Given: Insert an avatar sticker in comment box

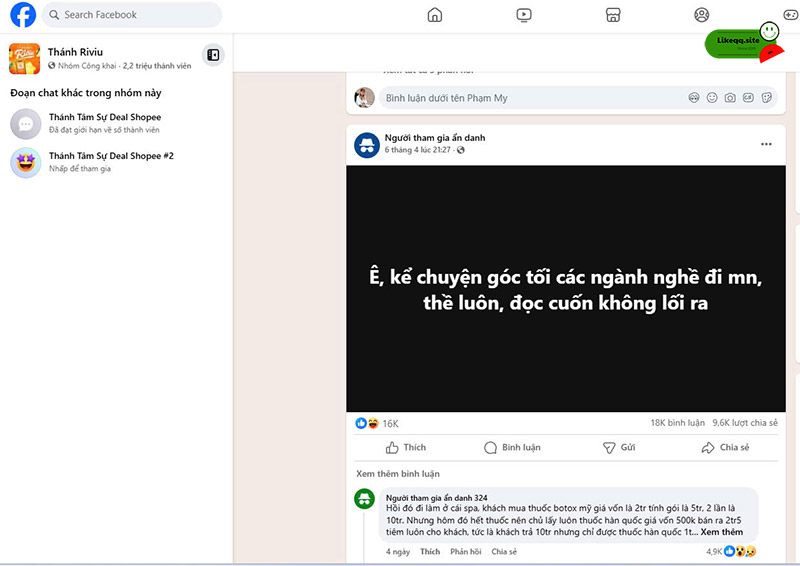Looking at the screenshot, I should pyautogui.click(x=694, y=97).
